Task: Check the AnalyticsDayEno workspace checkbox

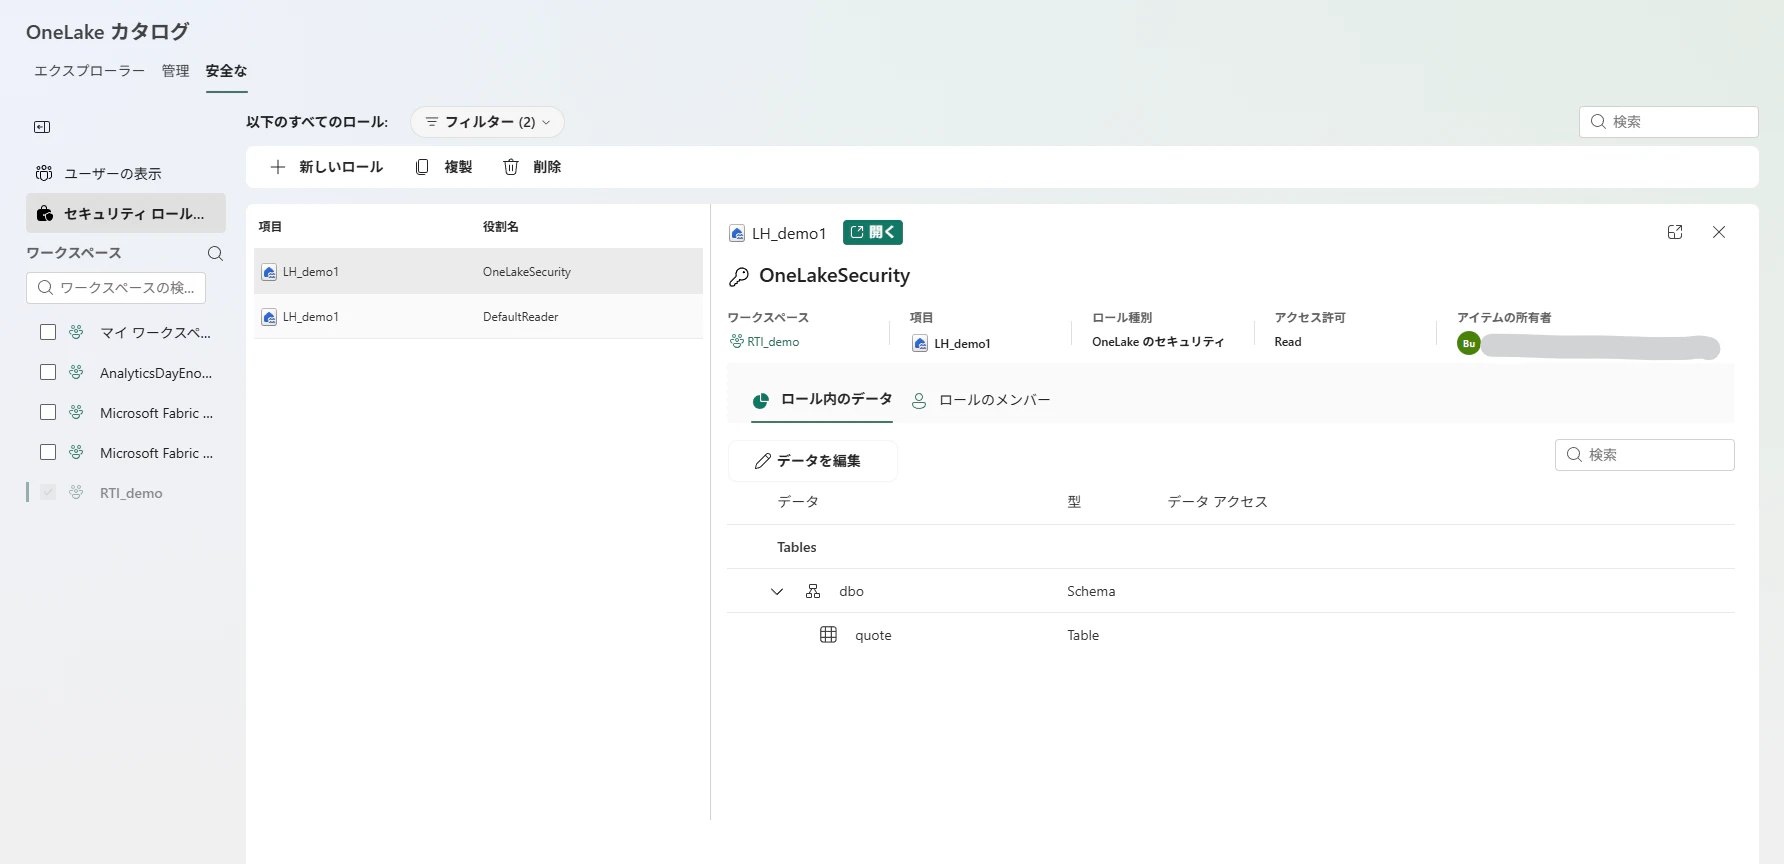Action: click(48, 372)
